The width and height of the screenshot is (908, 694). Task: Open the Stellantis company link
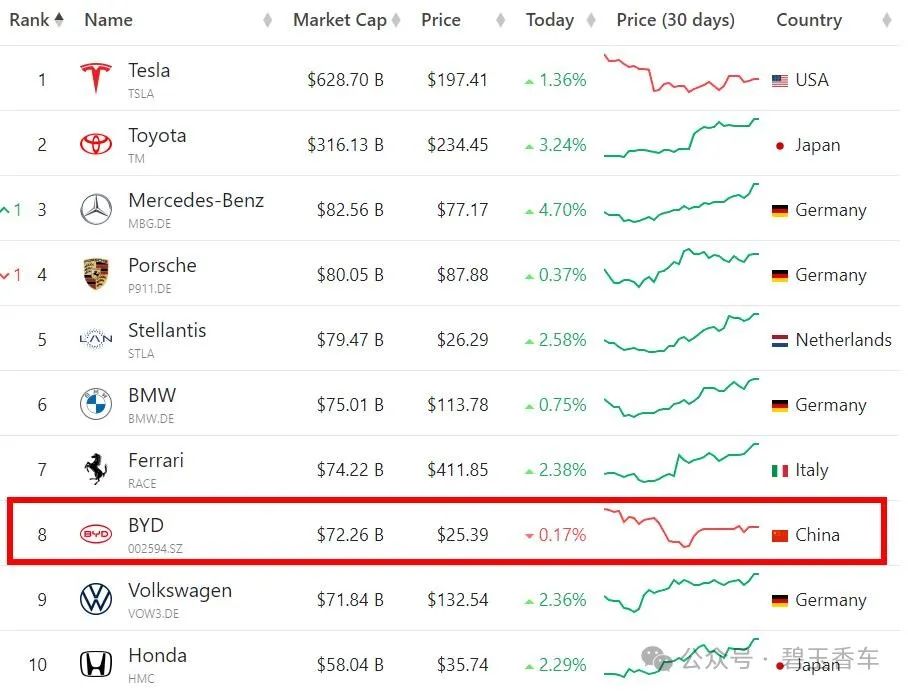click(167, 331)
